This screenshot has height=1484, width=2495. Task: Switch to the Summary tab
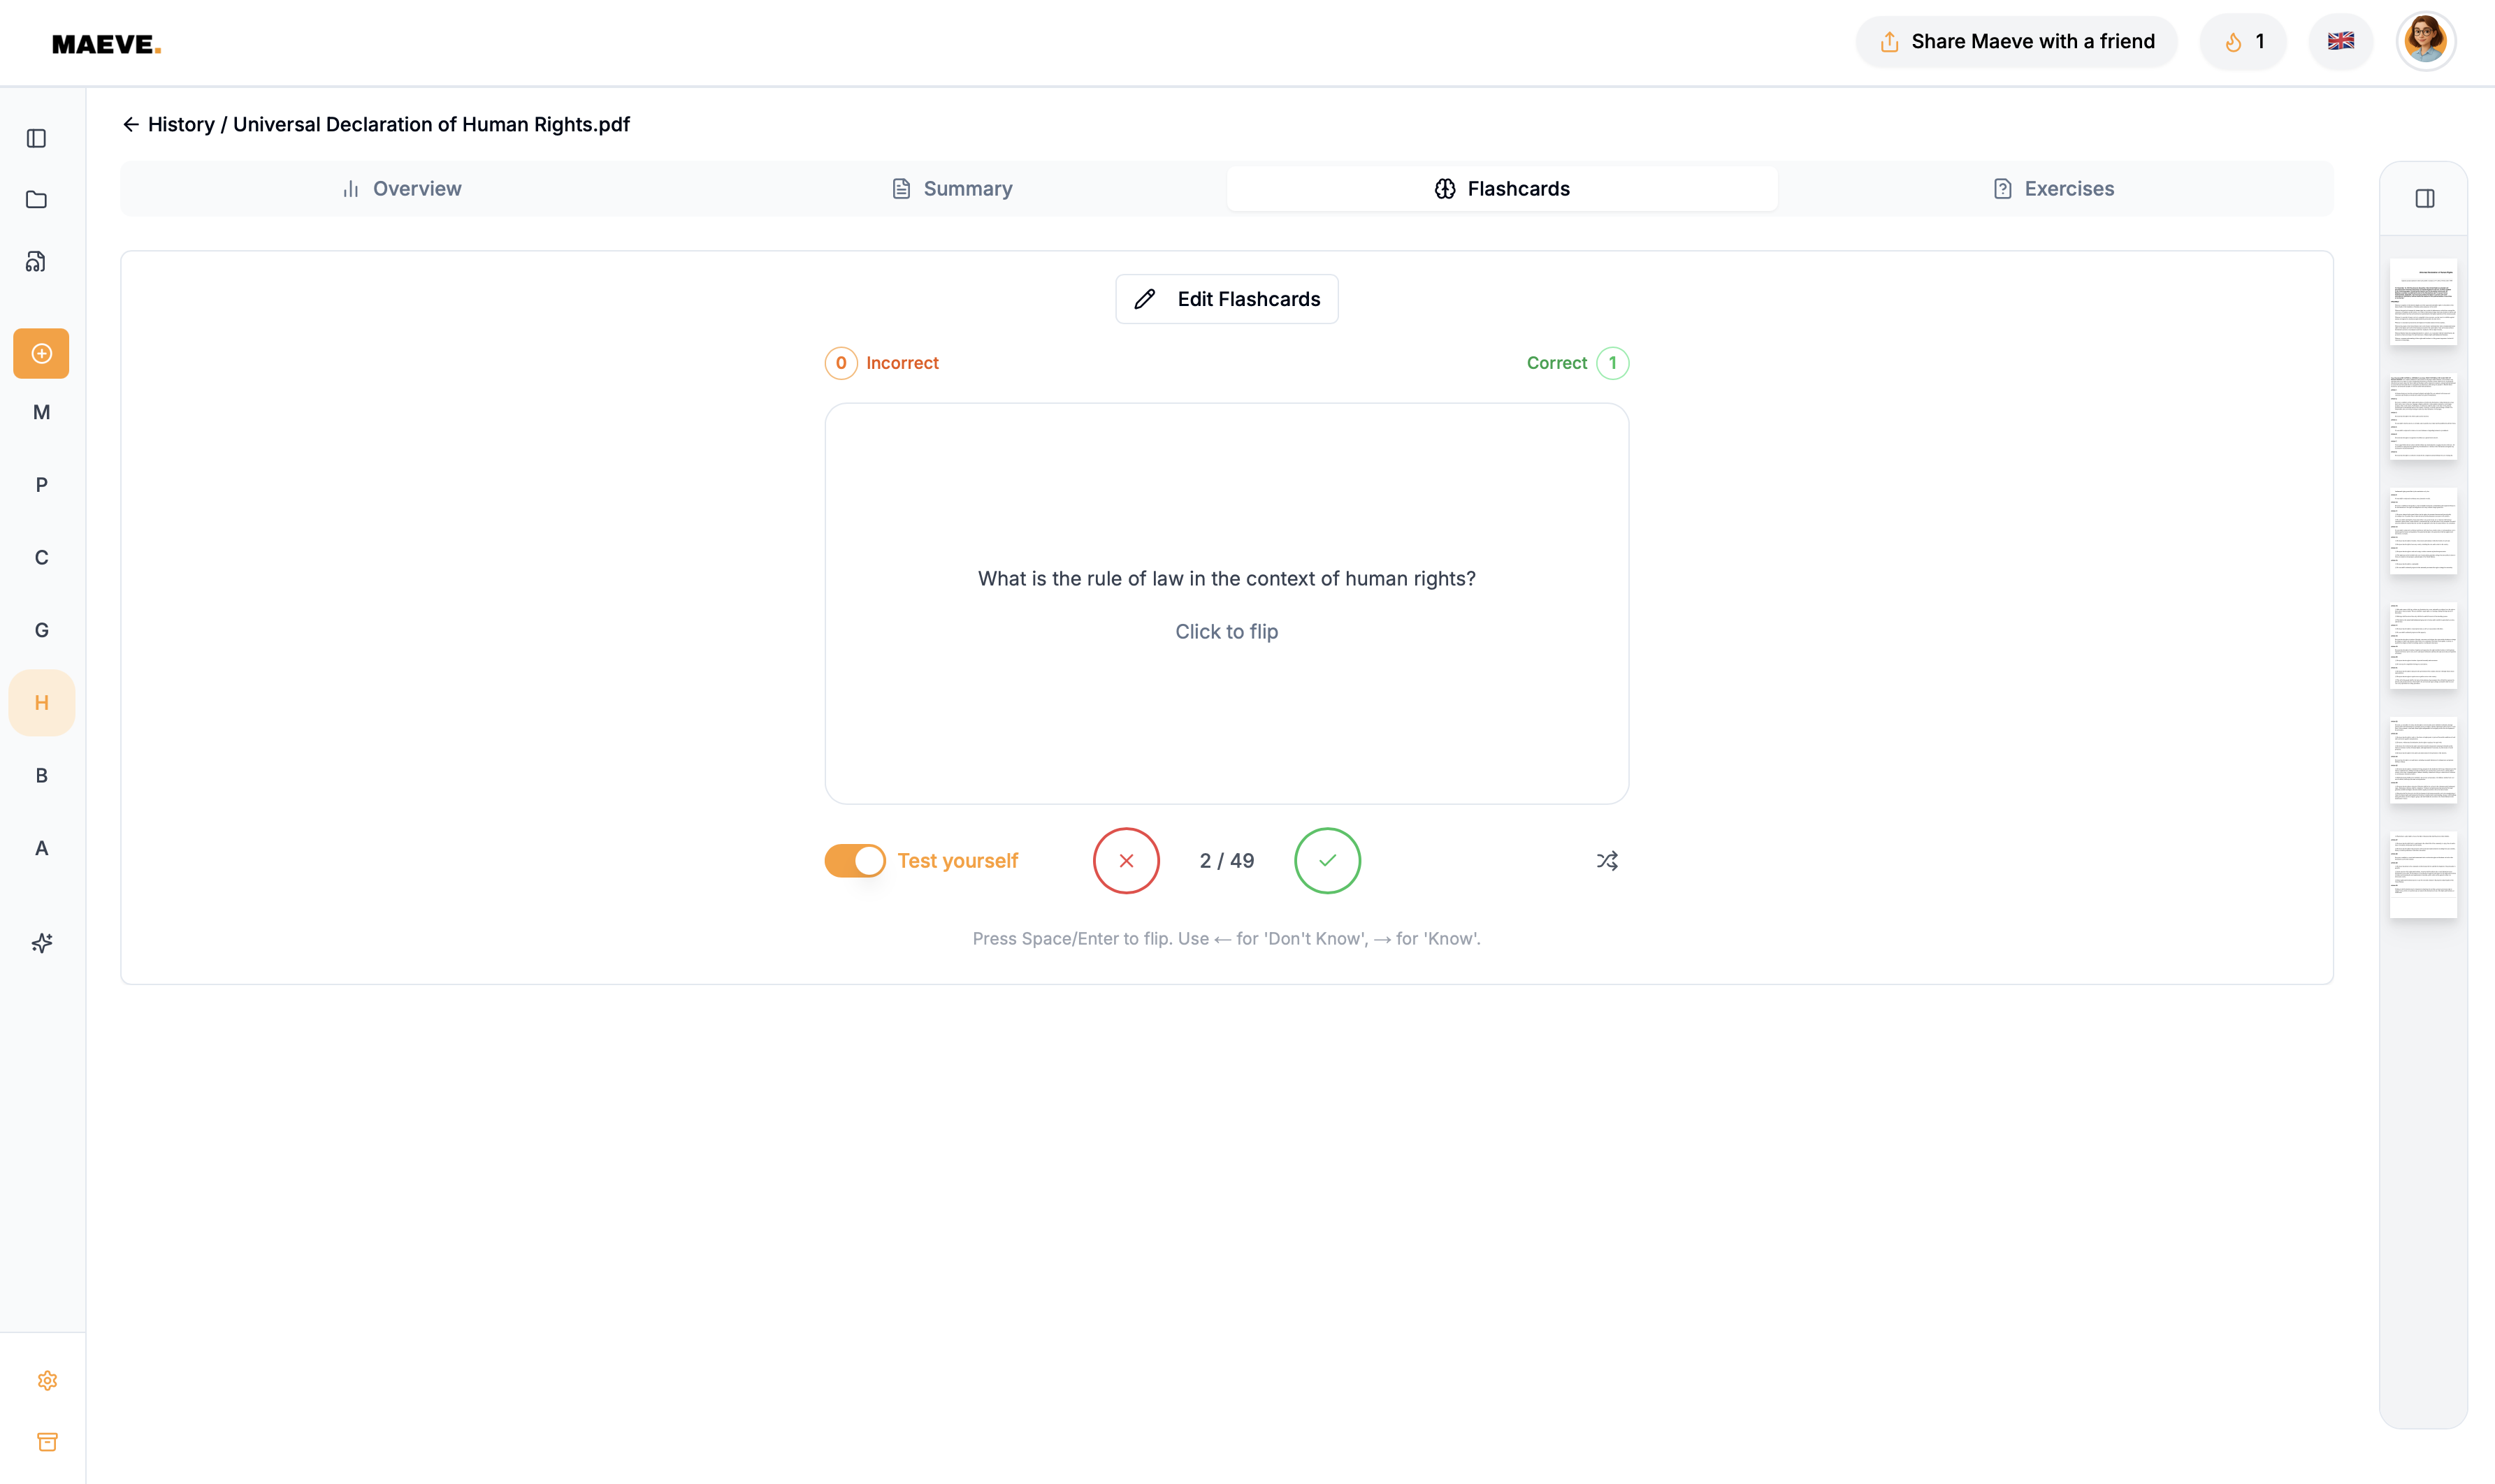pyautogui.click(x=952, y=189)
